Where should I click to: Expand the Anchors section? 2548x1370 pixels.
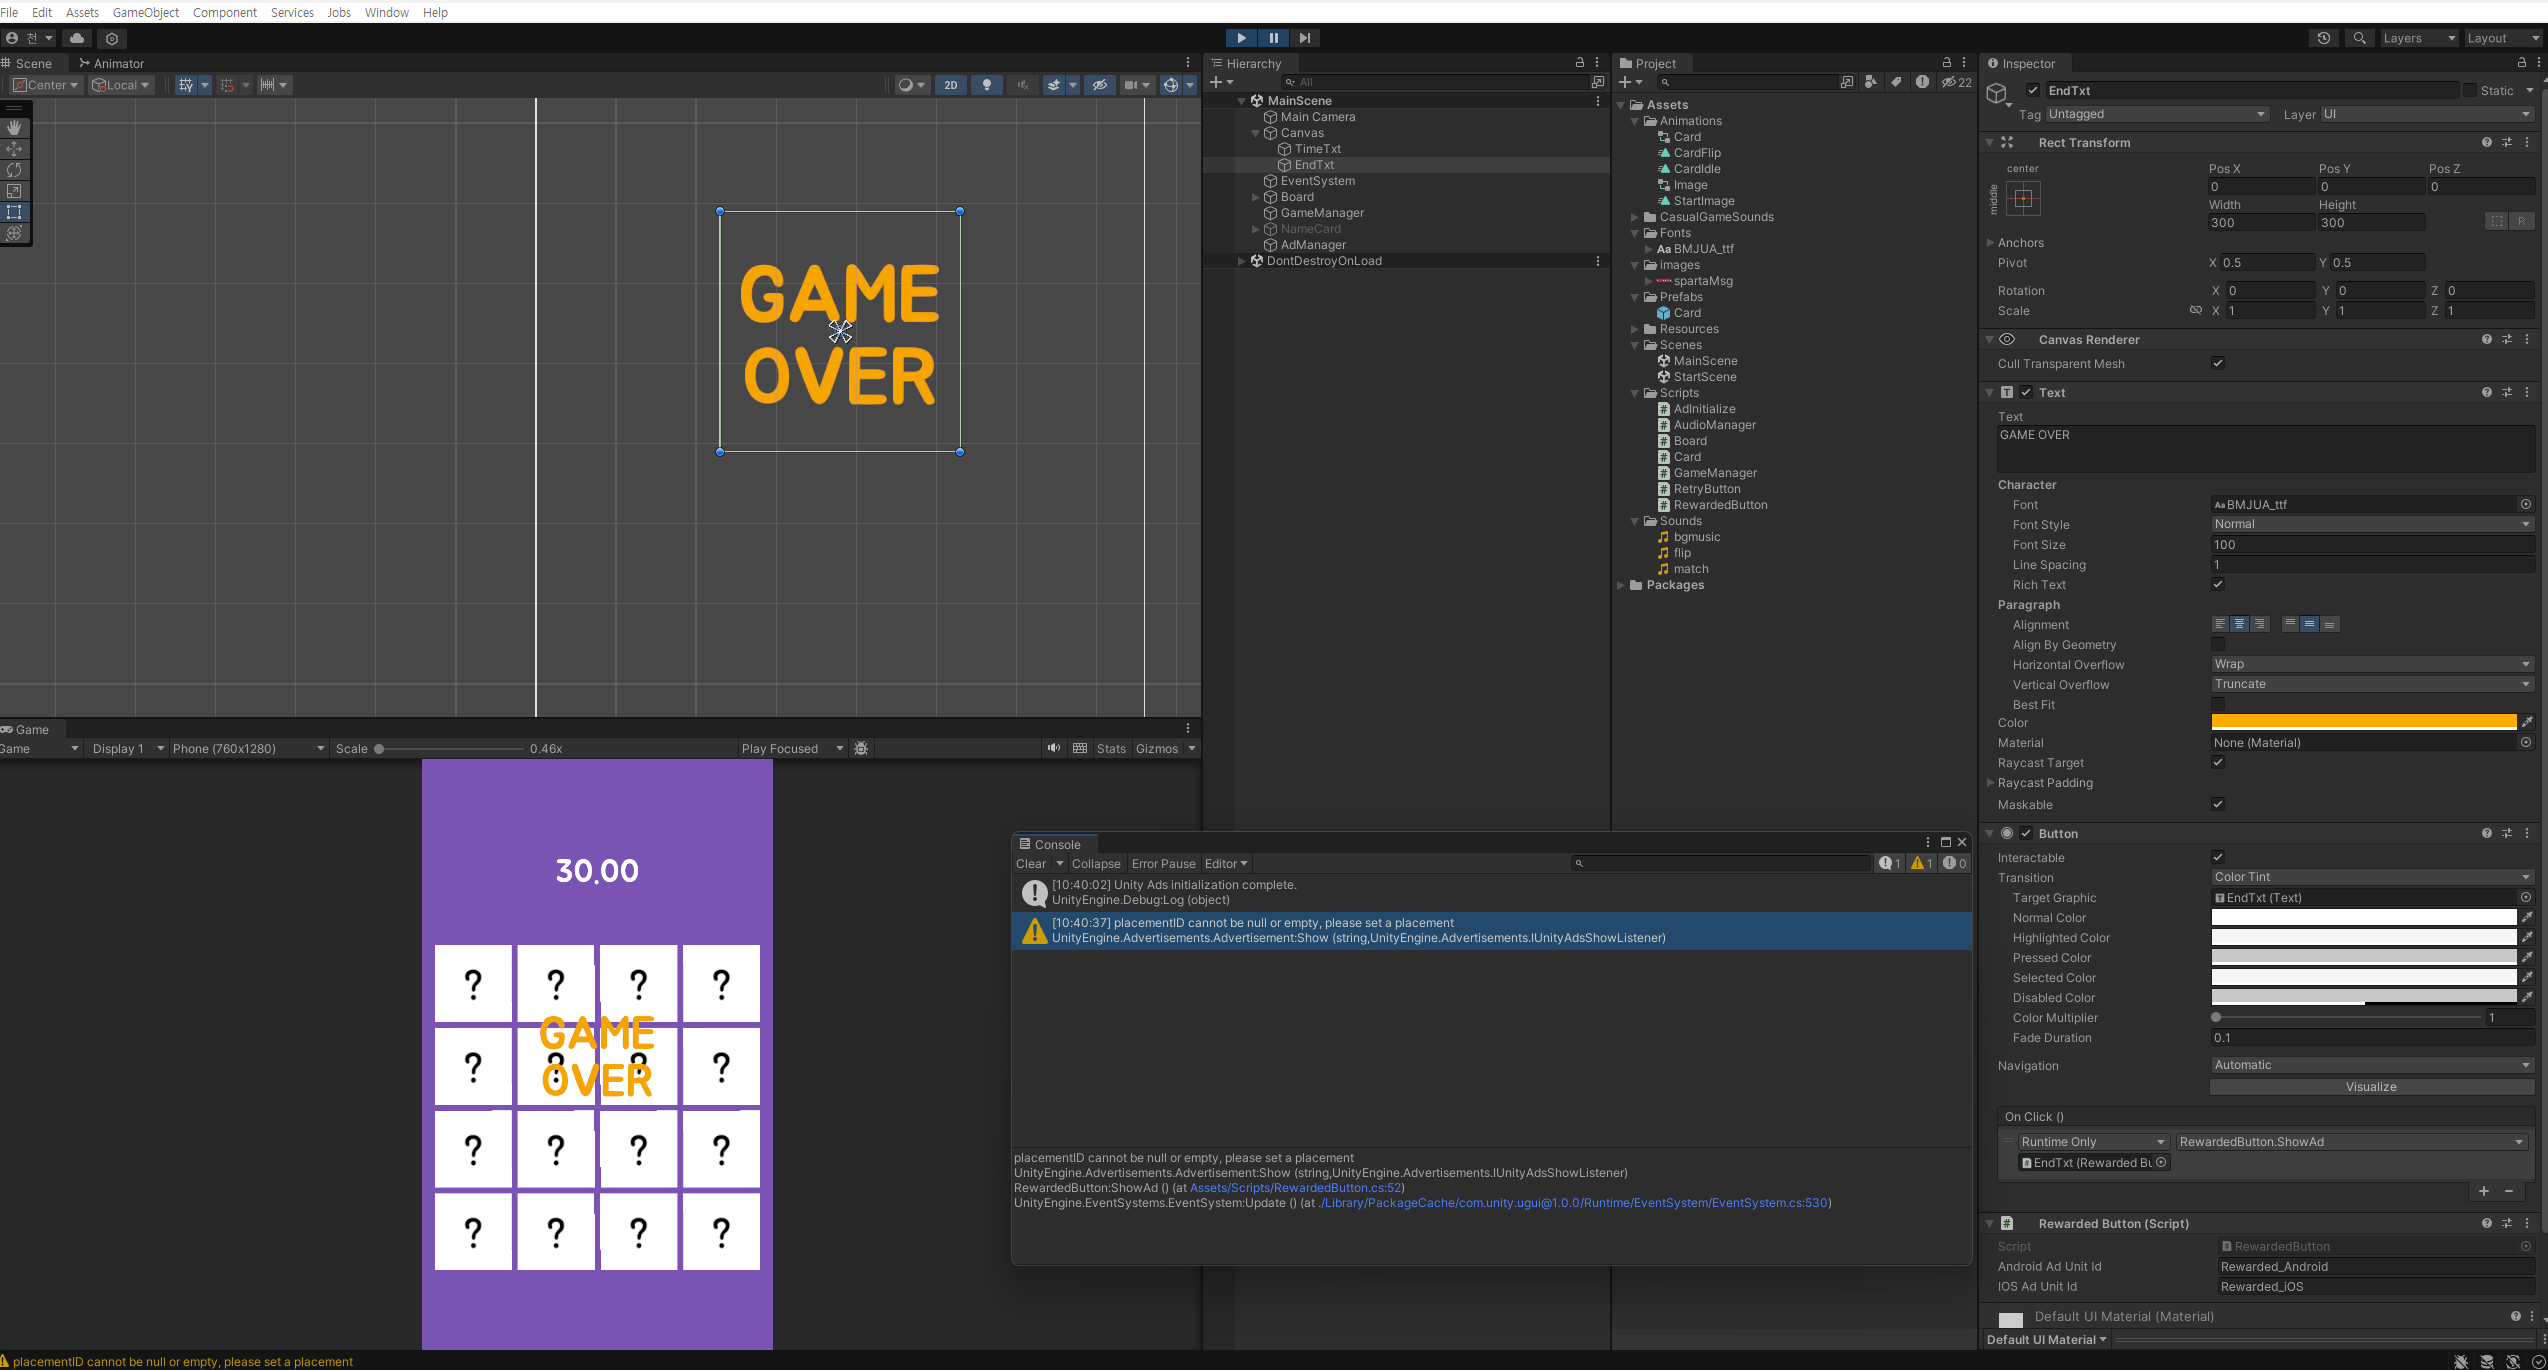(1990, 243)
